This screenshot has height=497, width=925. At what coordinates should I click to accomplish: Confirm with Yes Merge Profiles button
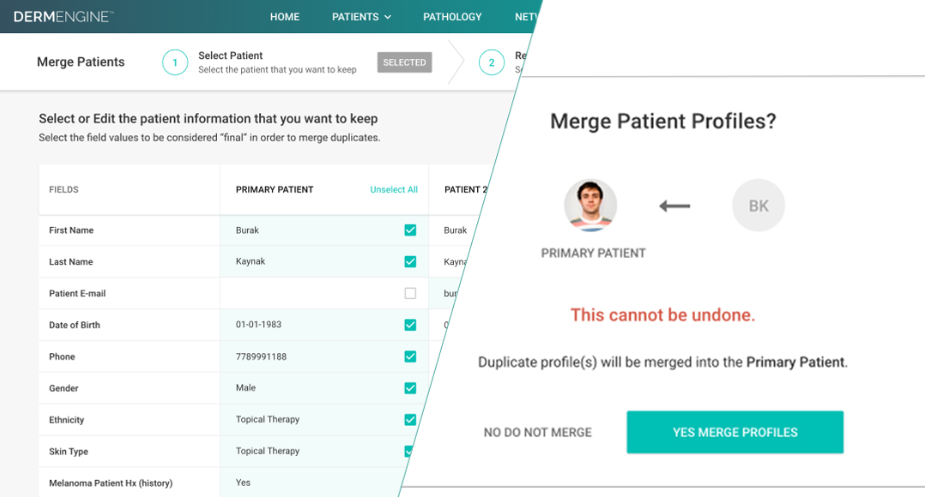tap(735, 432)
